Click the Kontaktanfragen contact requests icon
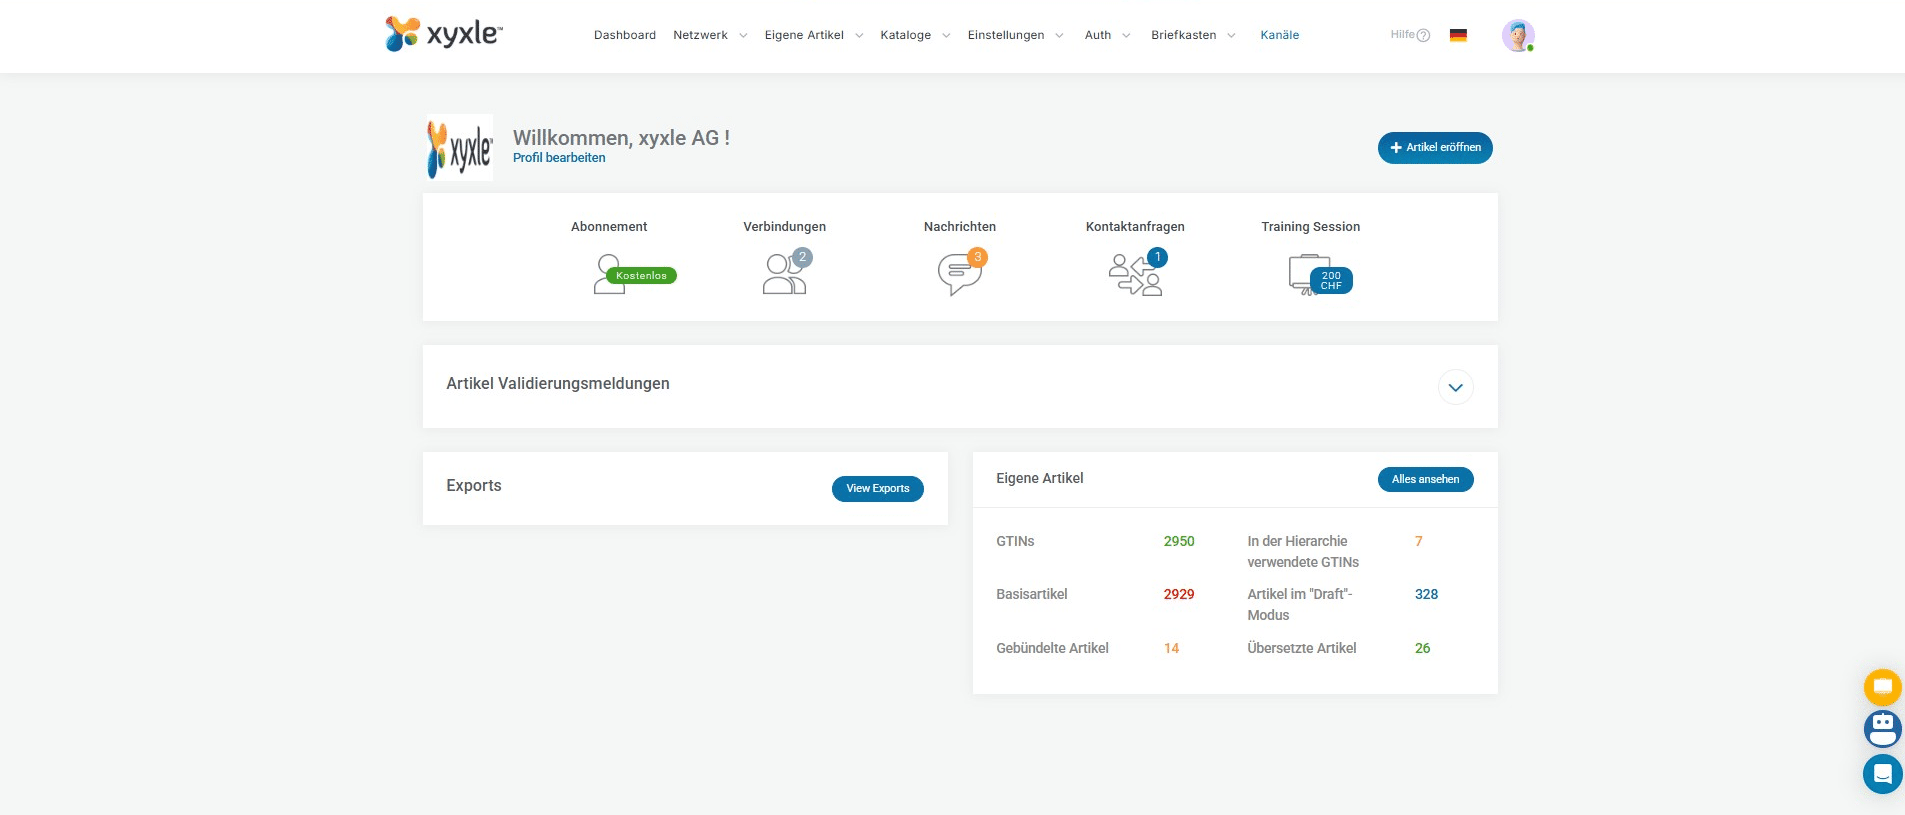 (x=1135, y=273)
